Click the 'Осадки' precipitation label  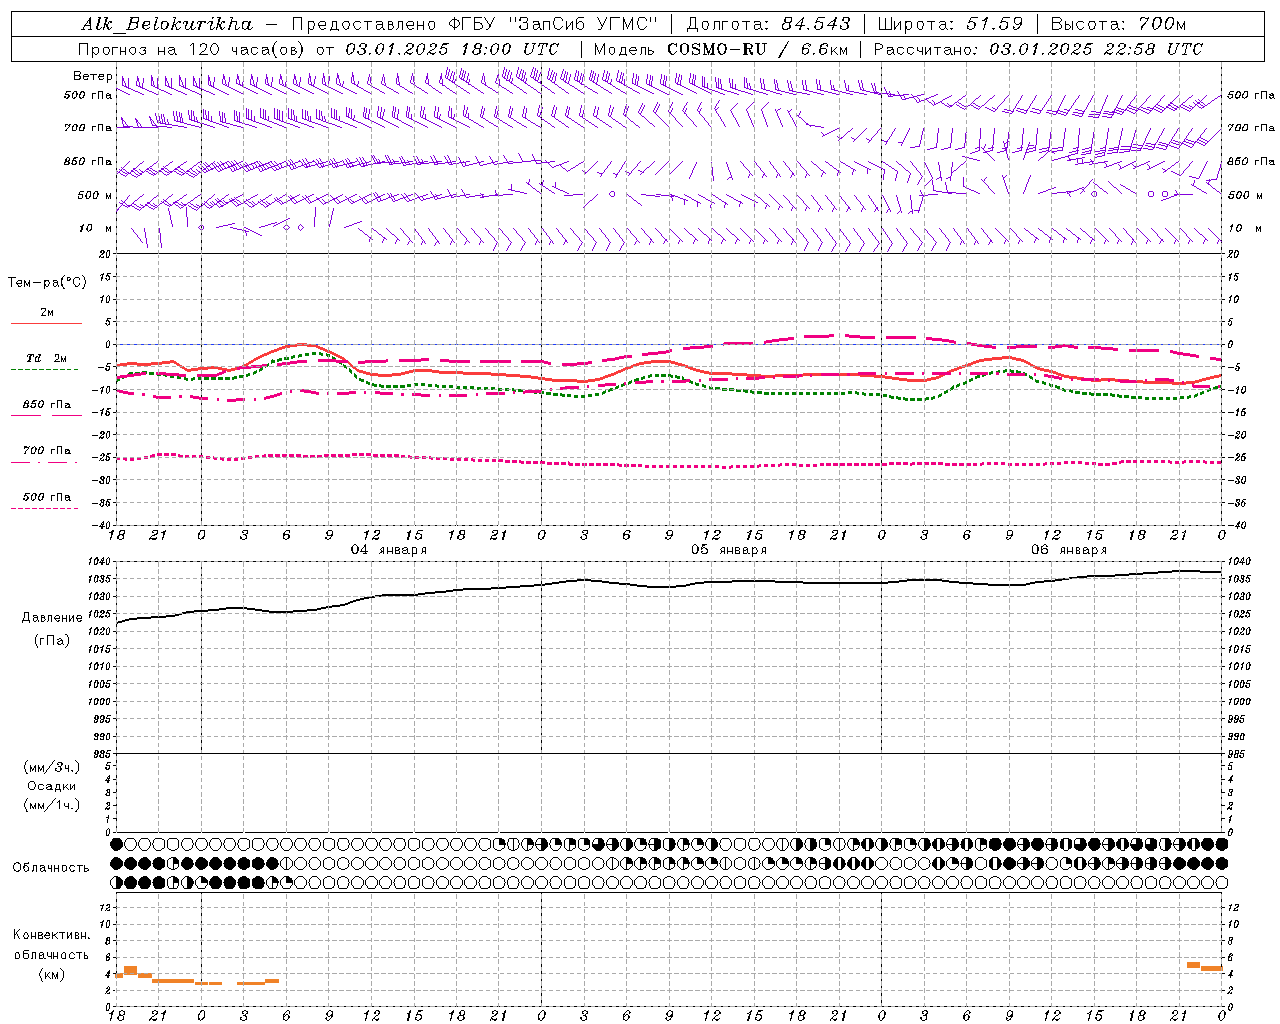pyautogui.click(x=52, y=786)
